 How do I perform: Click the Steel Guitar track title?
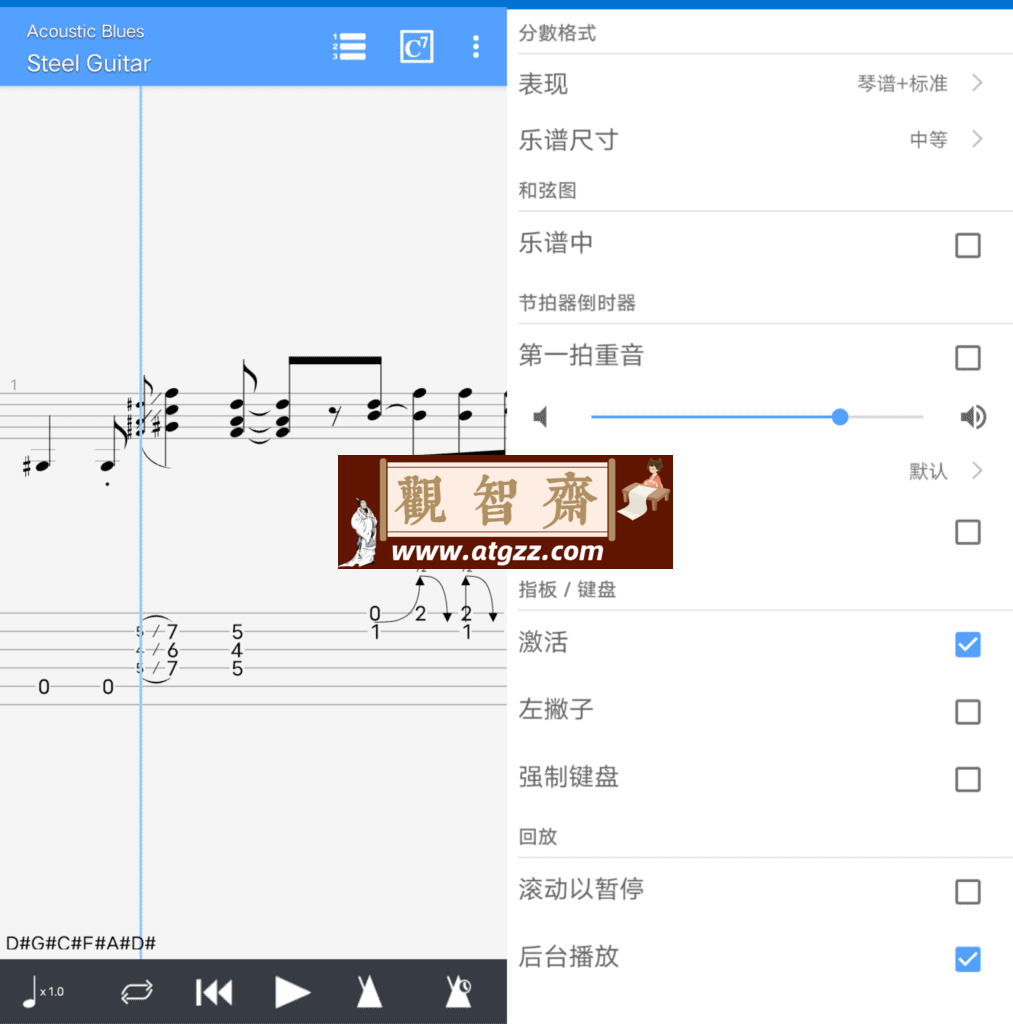[89, 63]
